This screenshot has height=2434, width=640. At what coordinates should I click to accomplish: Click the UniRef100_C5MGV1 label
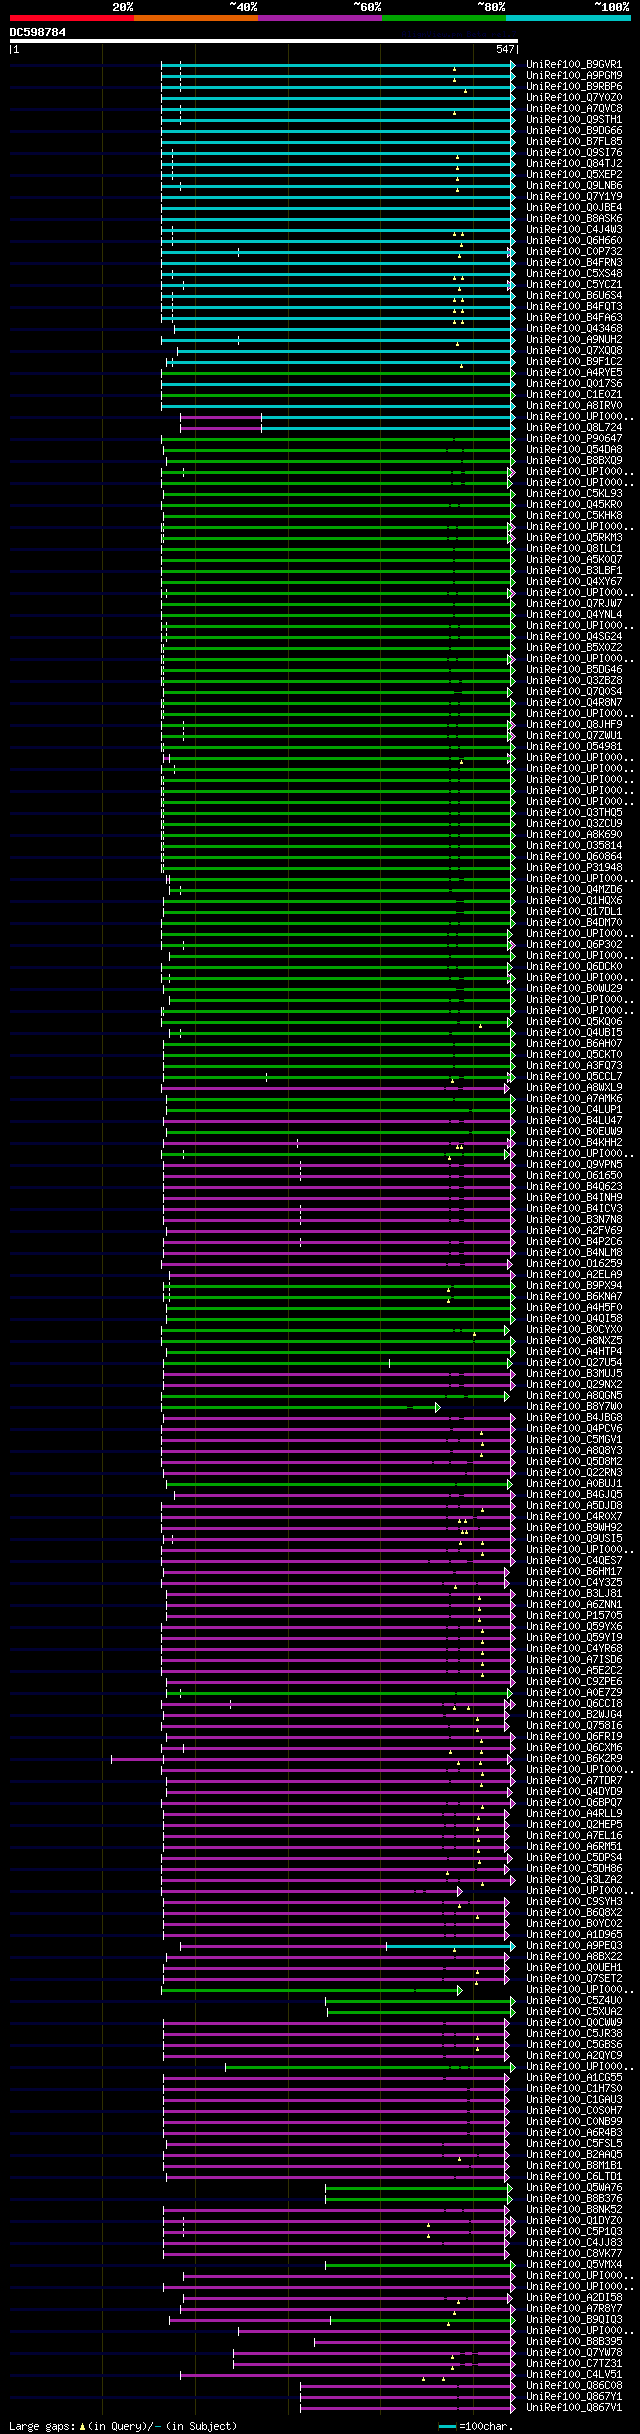tap(574, 1440)
